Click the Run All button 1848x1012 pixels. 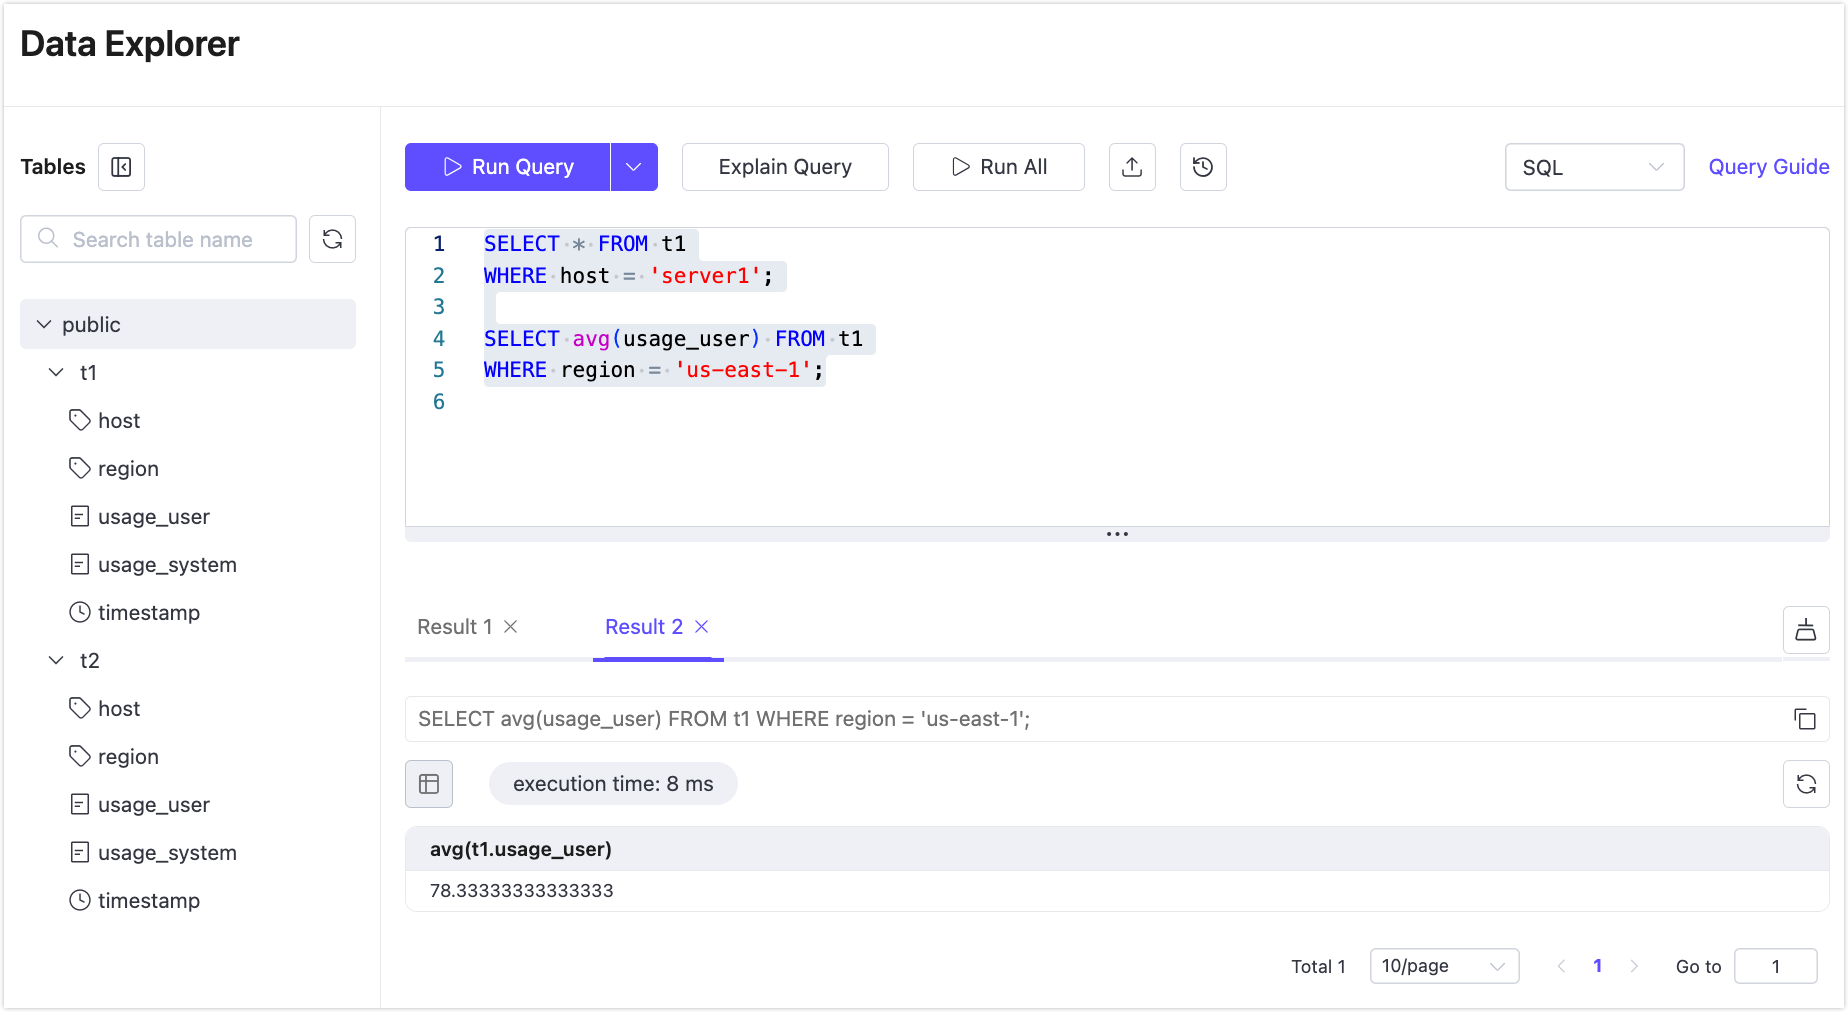pos(998,167)
